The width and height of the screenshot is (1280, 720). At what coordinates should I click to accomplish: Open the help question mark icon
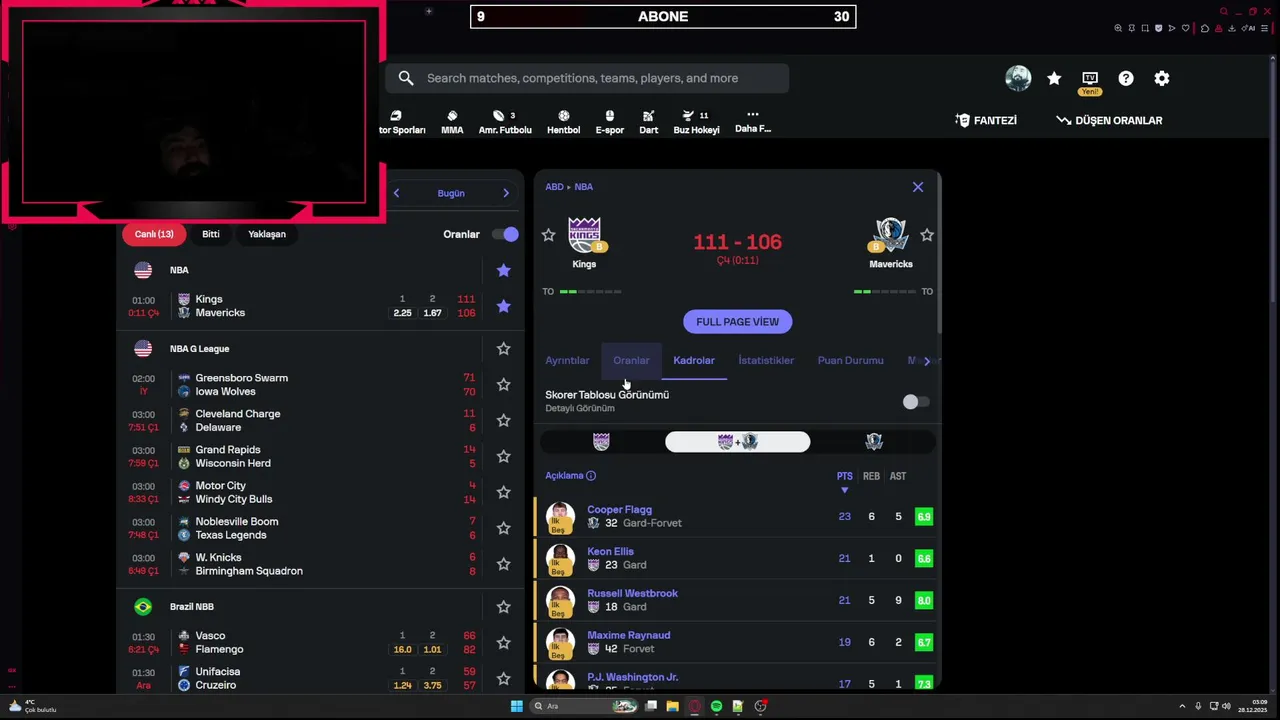click(x=1126, y=78)
